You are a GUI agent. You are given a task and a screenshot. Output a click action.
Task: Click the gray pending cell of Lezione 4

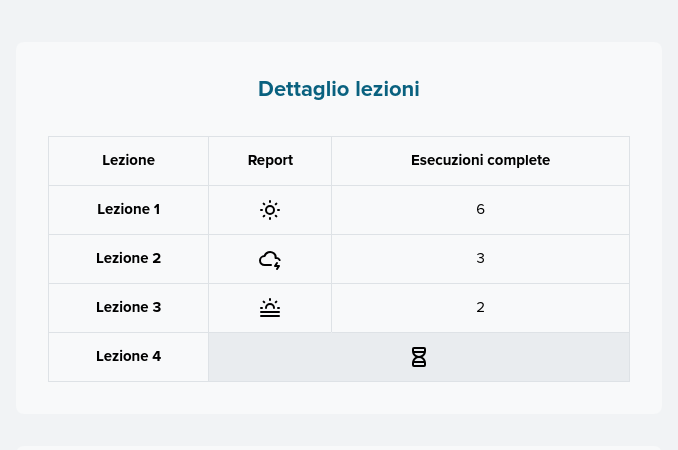pyautogui.click(x=419, y=357)
